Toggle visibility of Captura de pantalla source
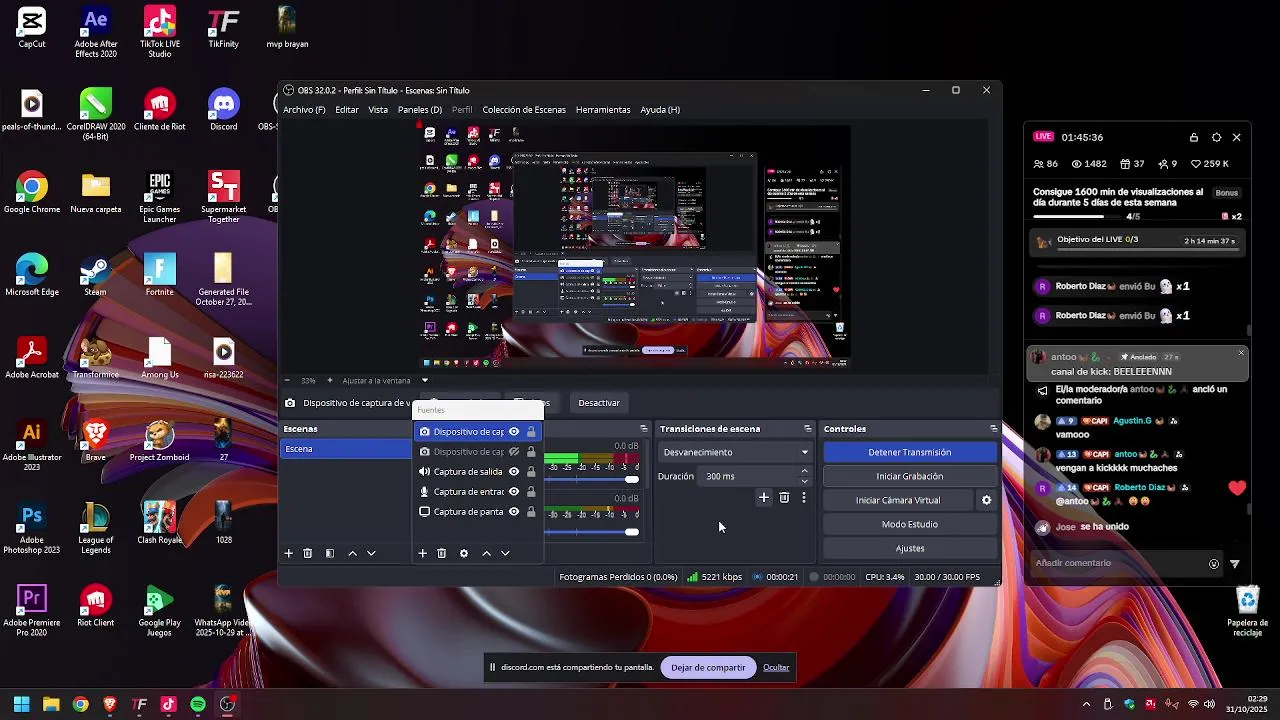This screenshot has width=1280, height=720. pyautogui.click(x=514, y=512)
